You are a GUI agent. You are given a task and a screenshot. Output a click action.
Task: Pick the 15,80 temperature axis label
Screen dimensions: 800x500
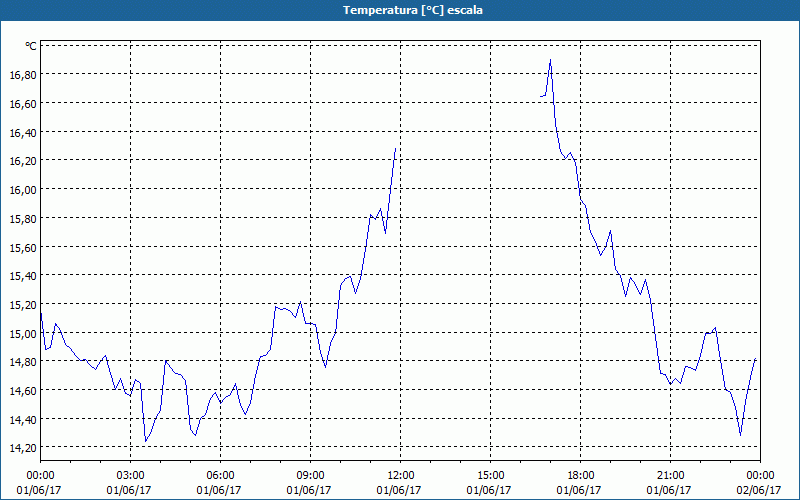(x=23, y=218)
